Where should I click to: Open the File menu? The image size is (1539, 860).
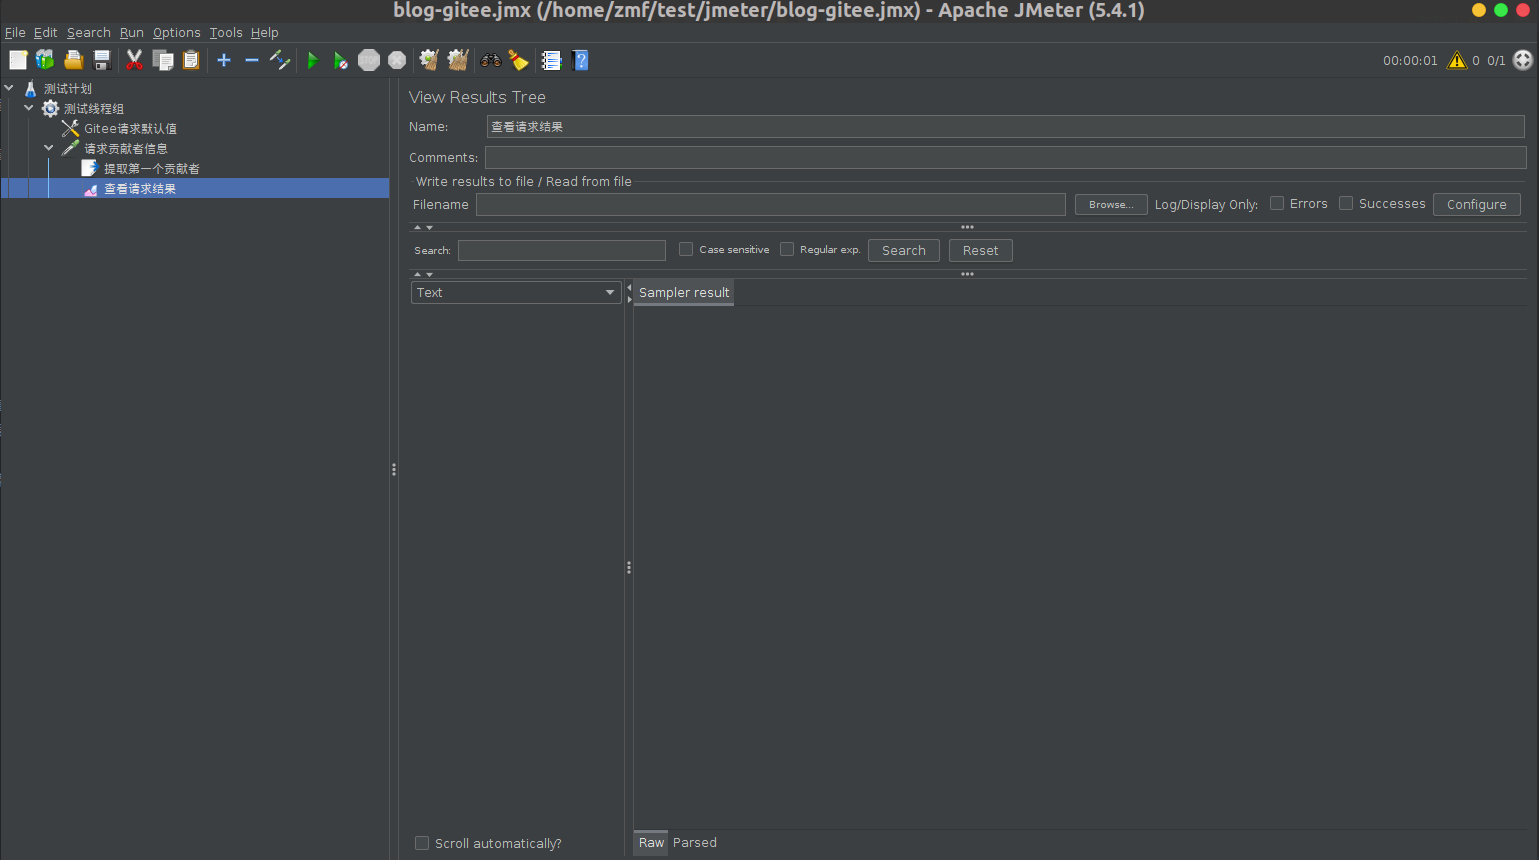tap(15, 32)
